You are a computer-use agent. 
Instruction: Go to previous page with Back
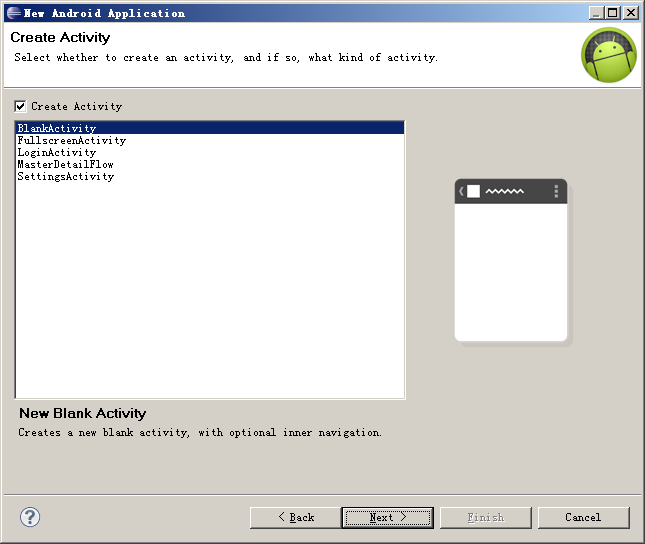pos(295,517)
